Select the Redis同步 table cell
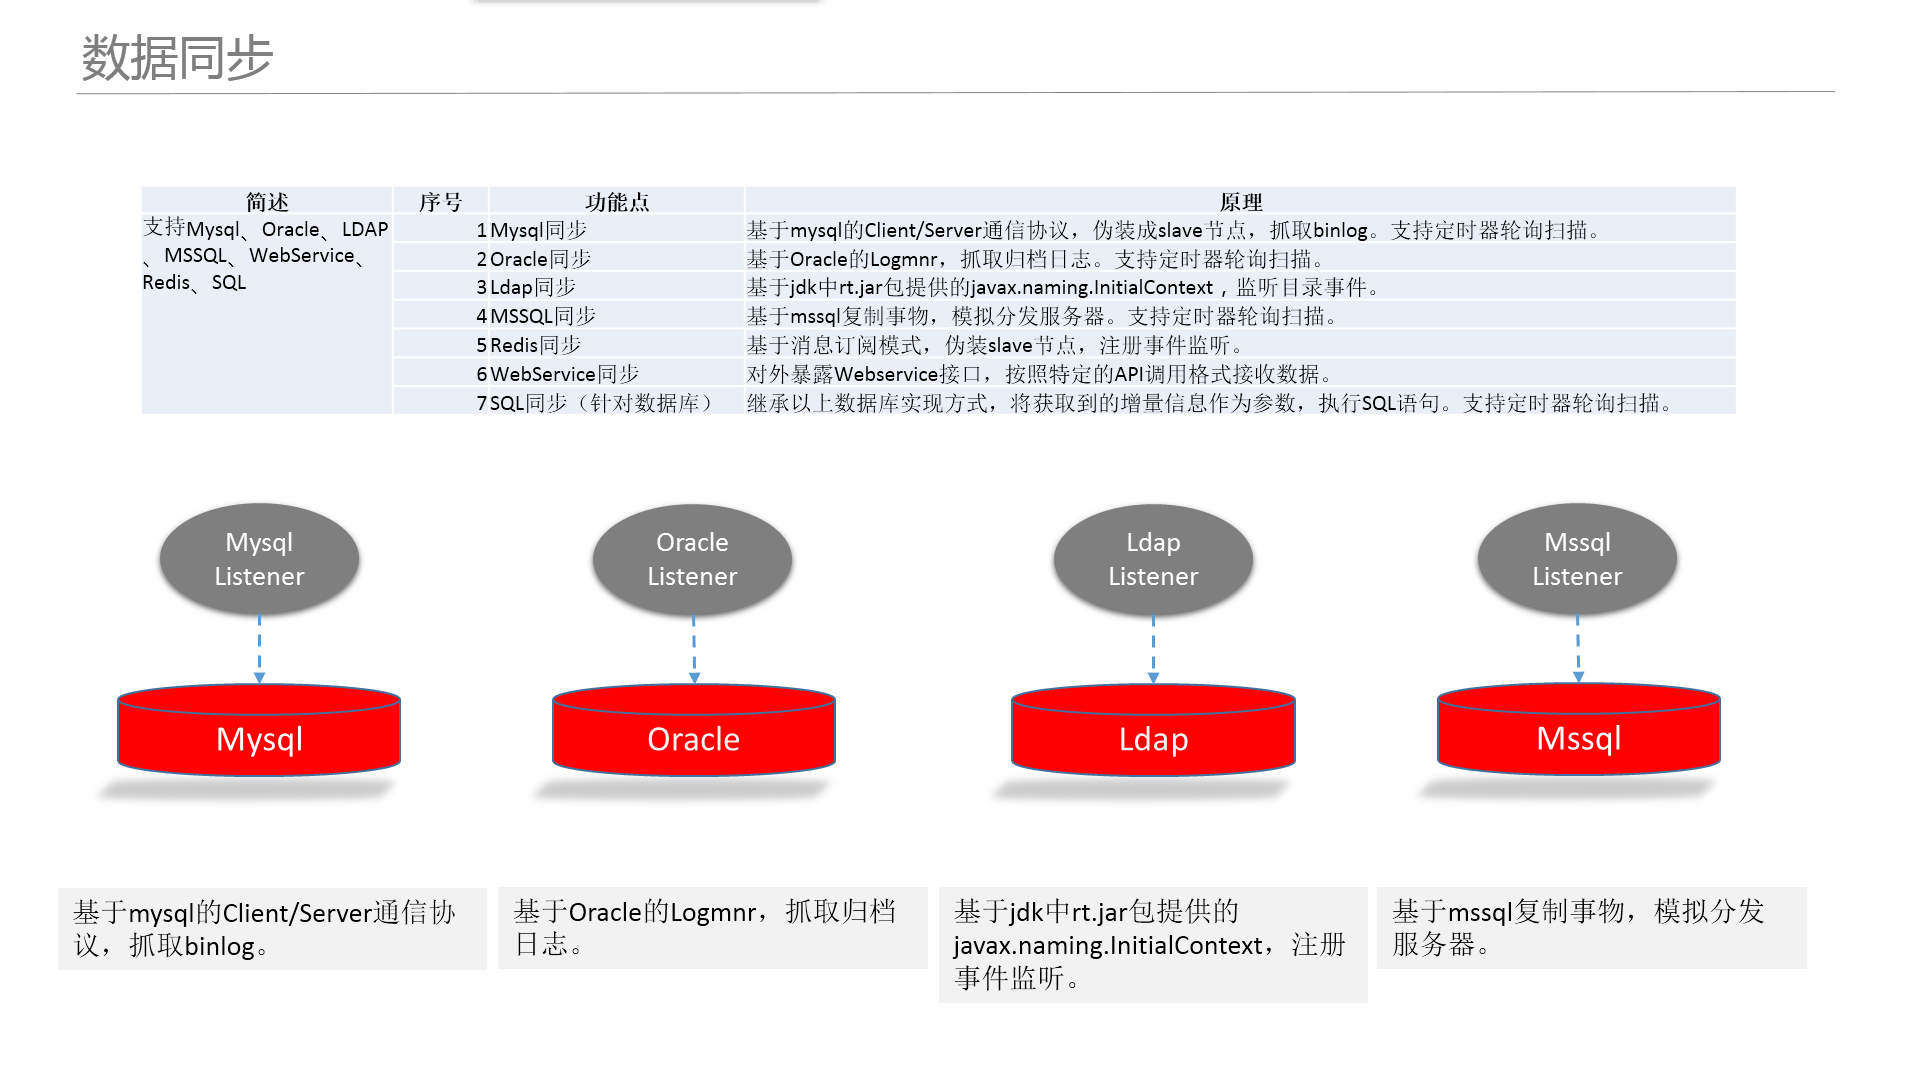The height and width of the screenshot is (1080, 1920). (617, 345)
